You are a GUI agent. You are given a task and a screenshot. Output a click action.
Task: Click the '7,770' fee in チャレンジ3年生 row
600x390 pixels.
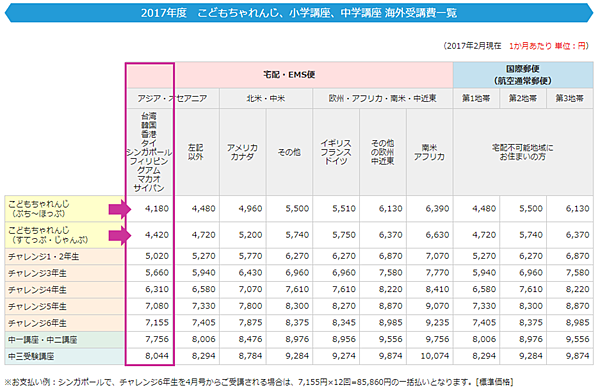click(x=437, y=273)
